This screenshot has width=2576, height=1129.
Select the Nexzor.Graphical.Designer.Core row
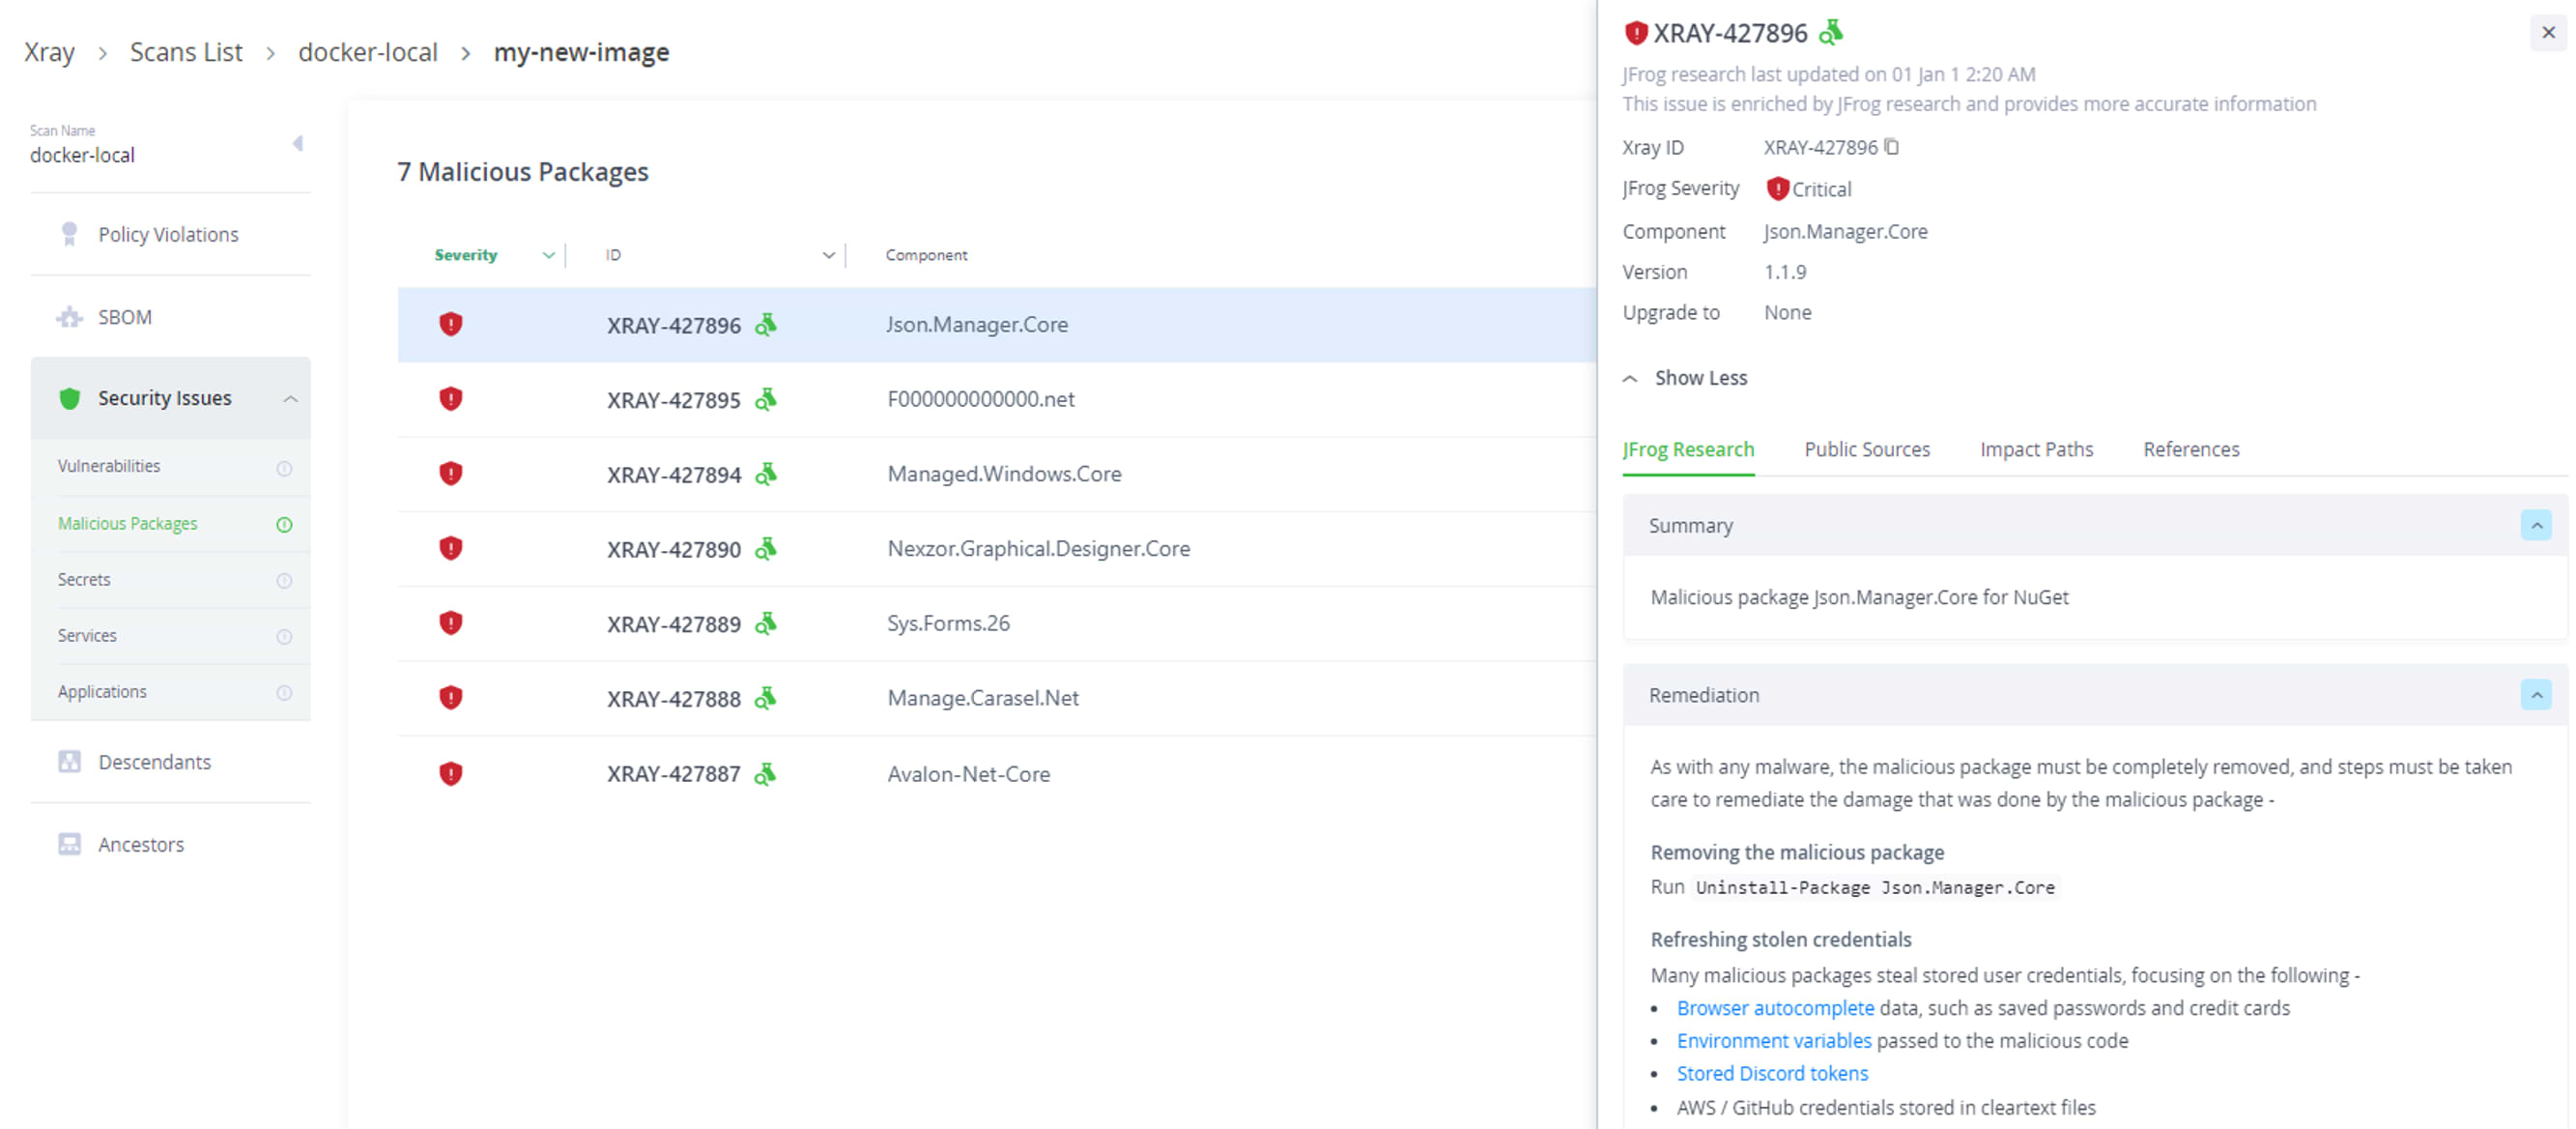coord(996,549)
